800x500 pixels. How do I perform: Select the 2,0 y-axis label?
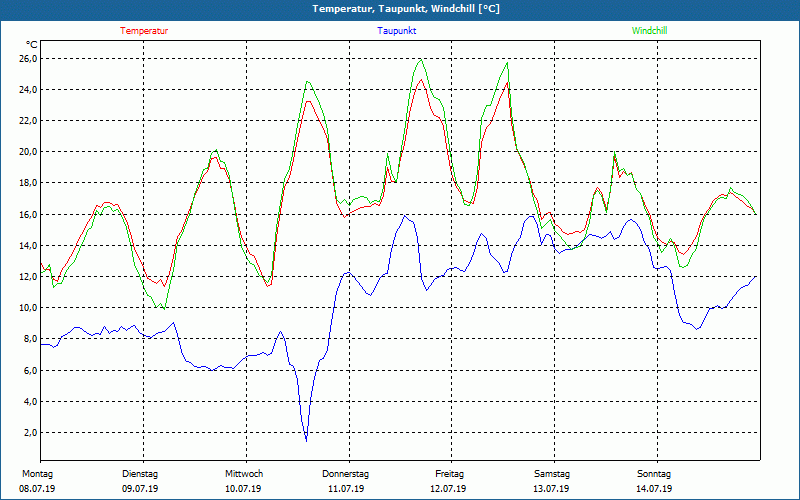[x=30, y=433]
